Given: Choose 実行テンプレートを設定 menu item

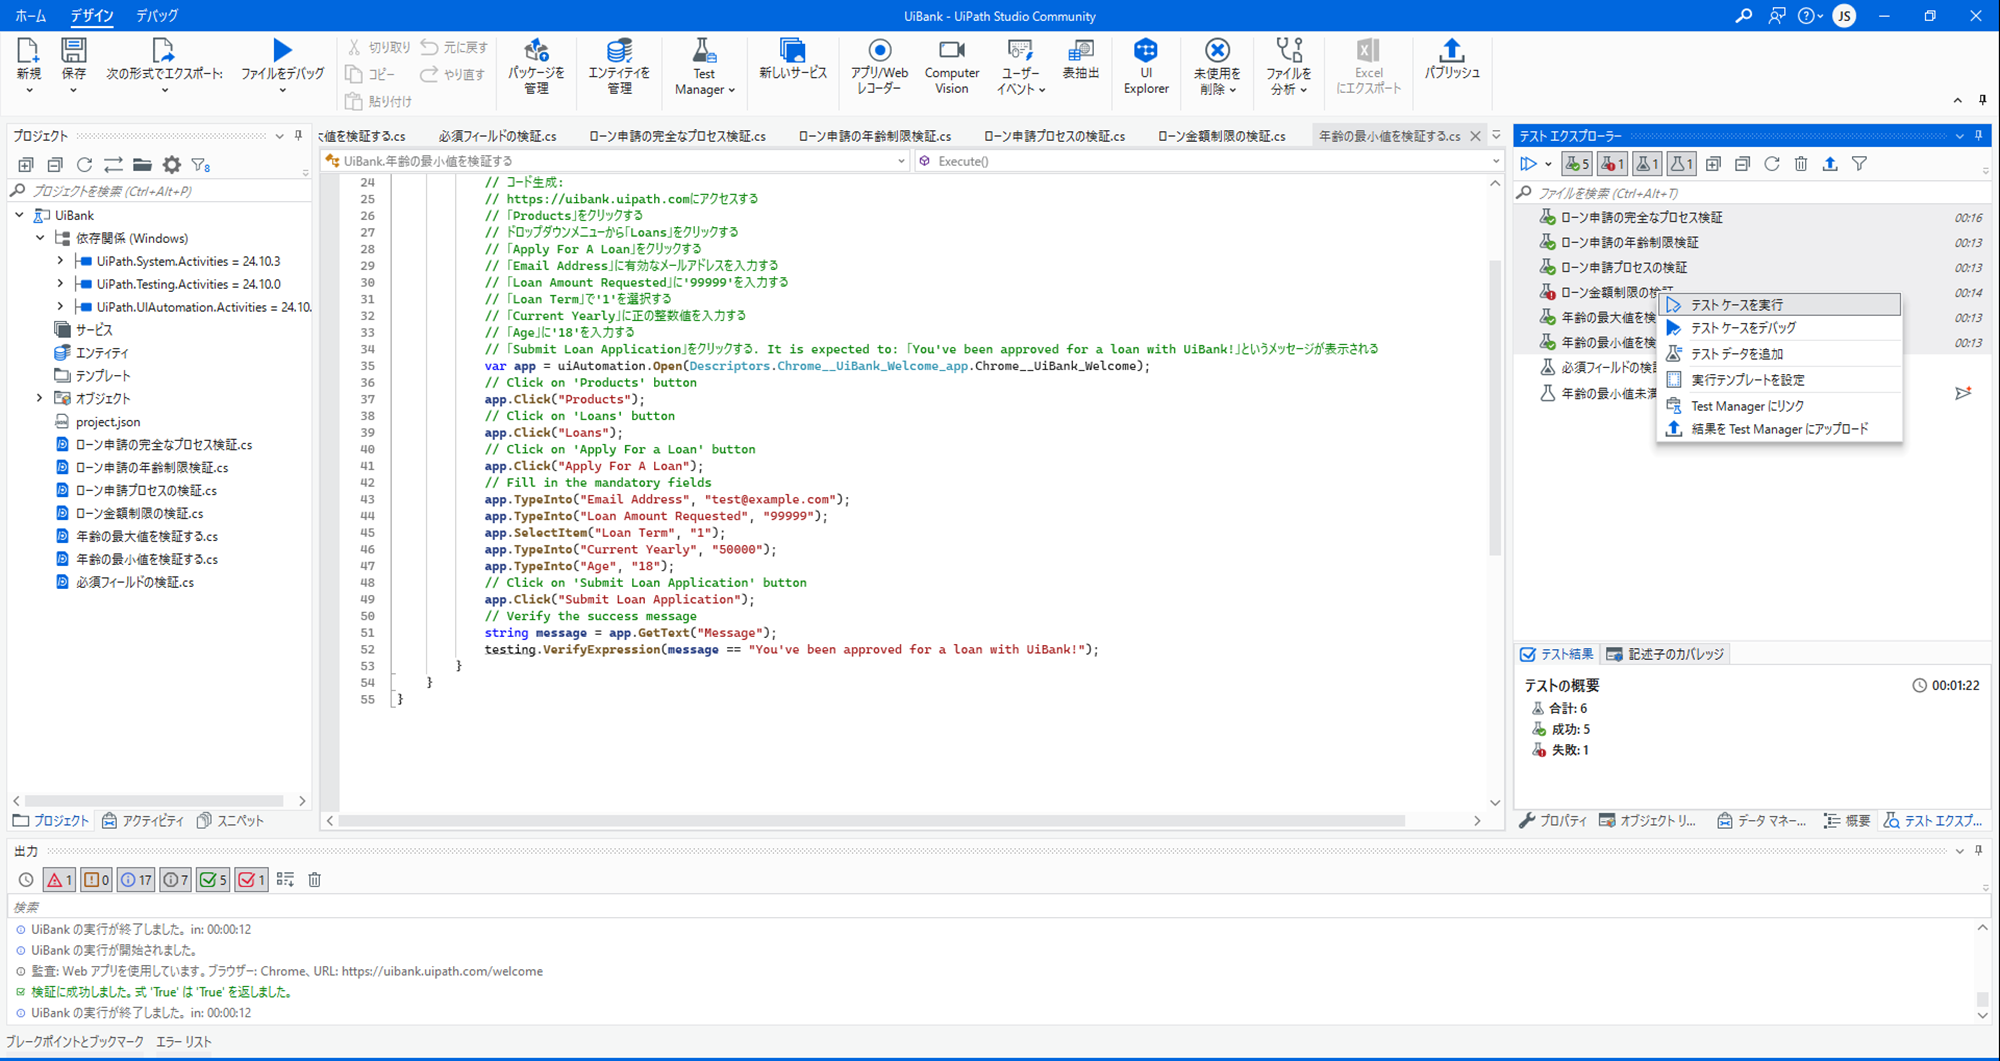Looking at the screenshot, I should click(1779, 380).
